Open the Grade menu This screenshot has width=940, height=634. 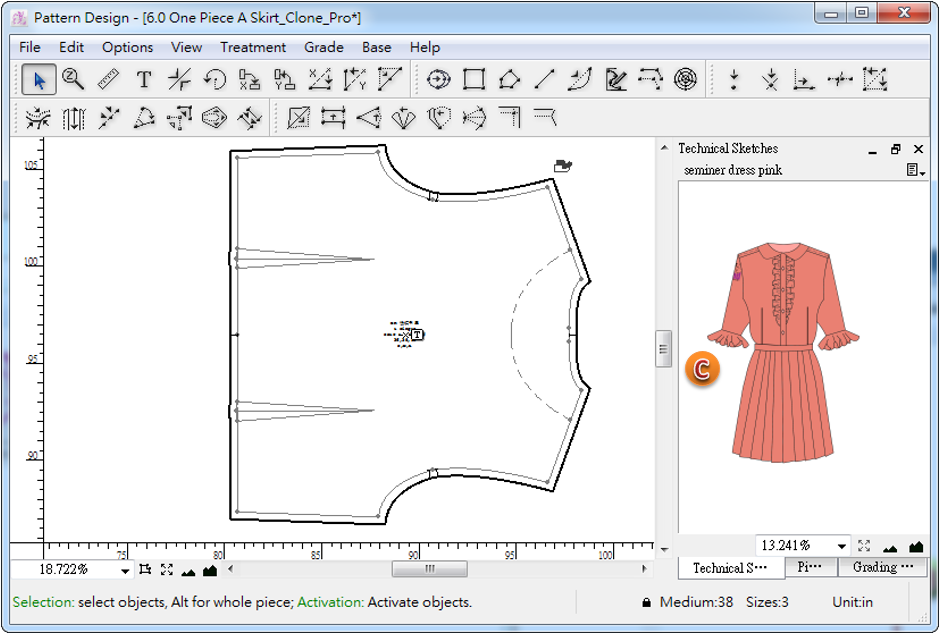324,47
